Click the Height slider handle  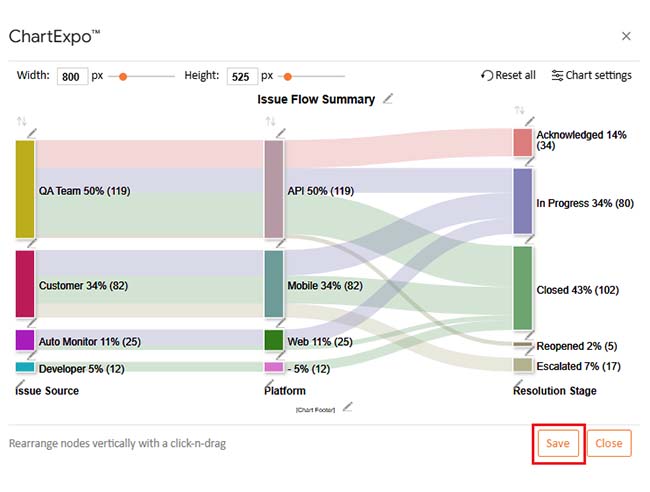click(287, 75)
